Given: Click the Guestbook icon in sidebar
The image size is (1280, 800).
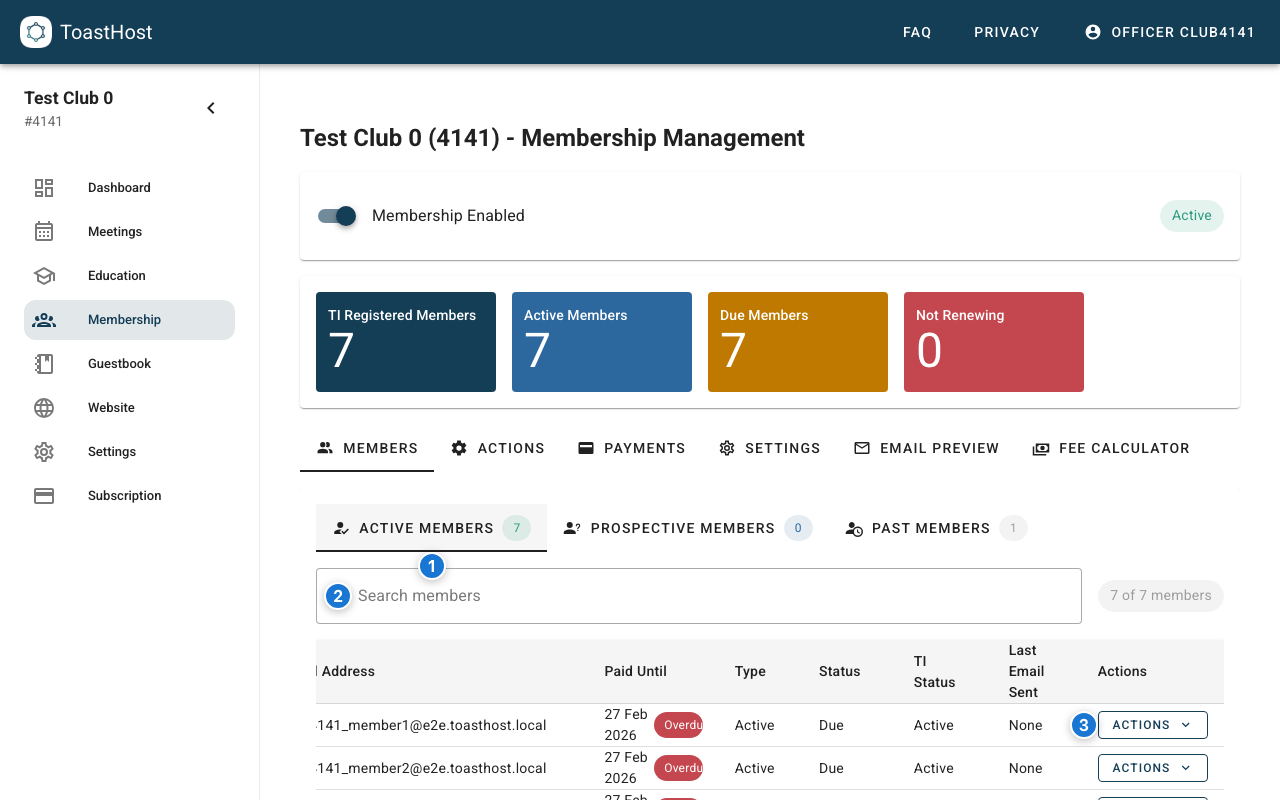Looking at the screenshot, I should click(44, 363).
